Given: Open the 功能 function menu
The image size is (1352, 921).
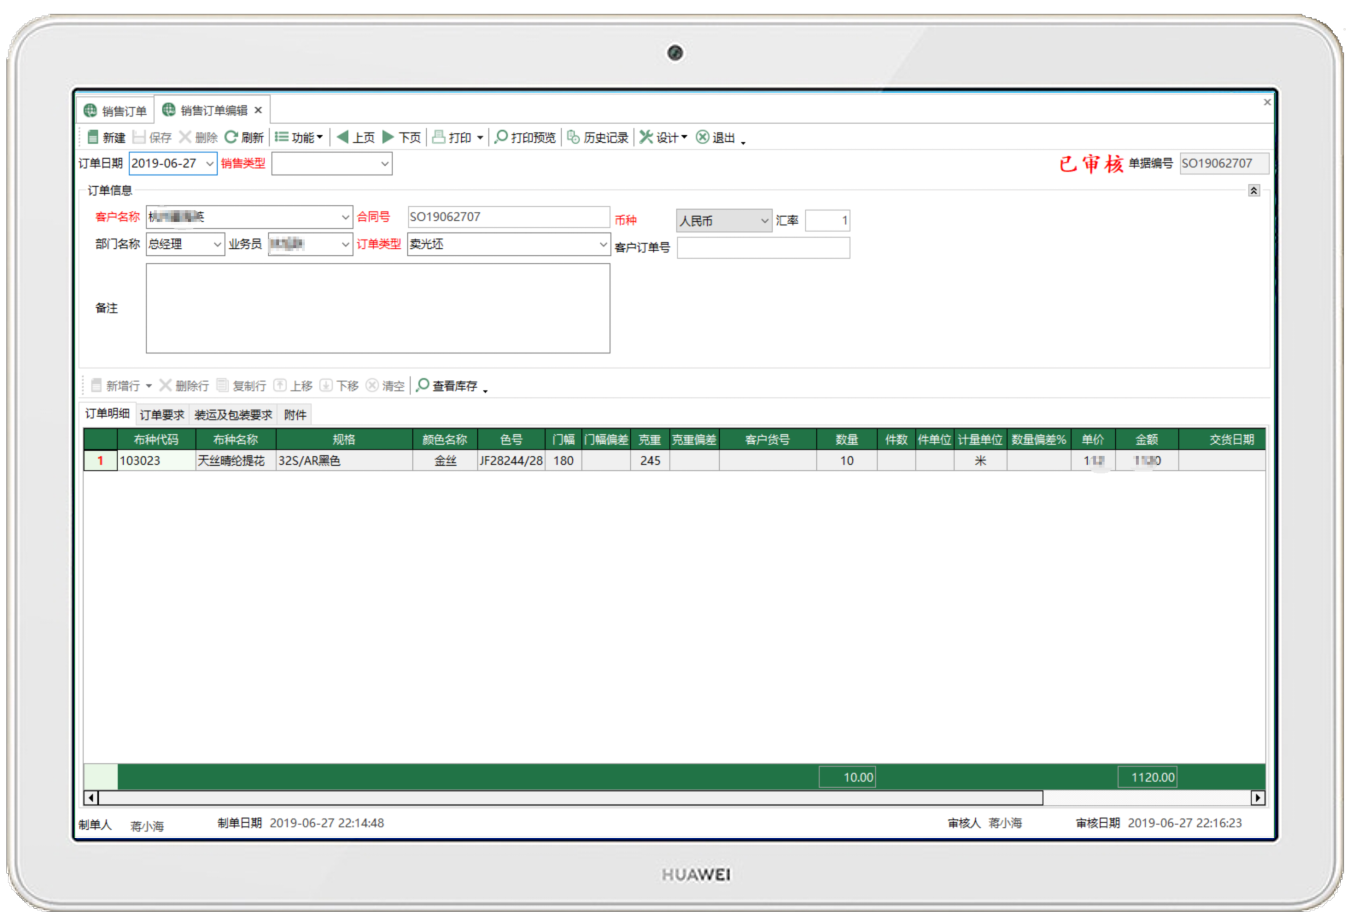Looking at the screenshot, I should [x=299, y=137].
